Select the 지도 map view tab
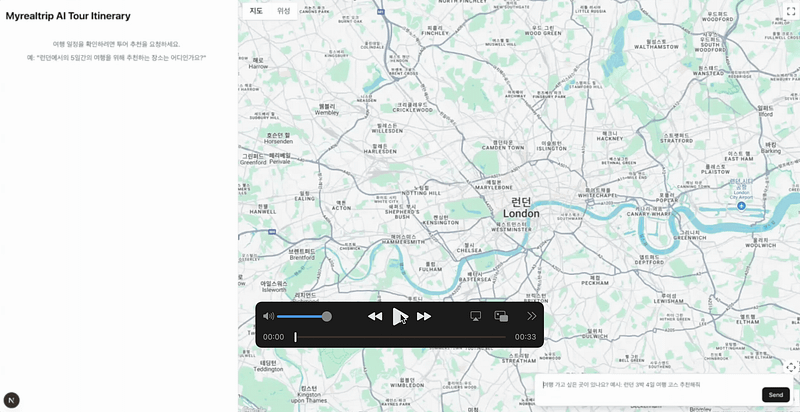This screenshot has width=800, height=412. 256,11
